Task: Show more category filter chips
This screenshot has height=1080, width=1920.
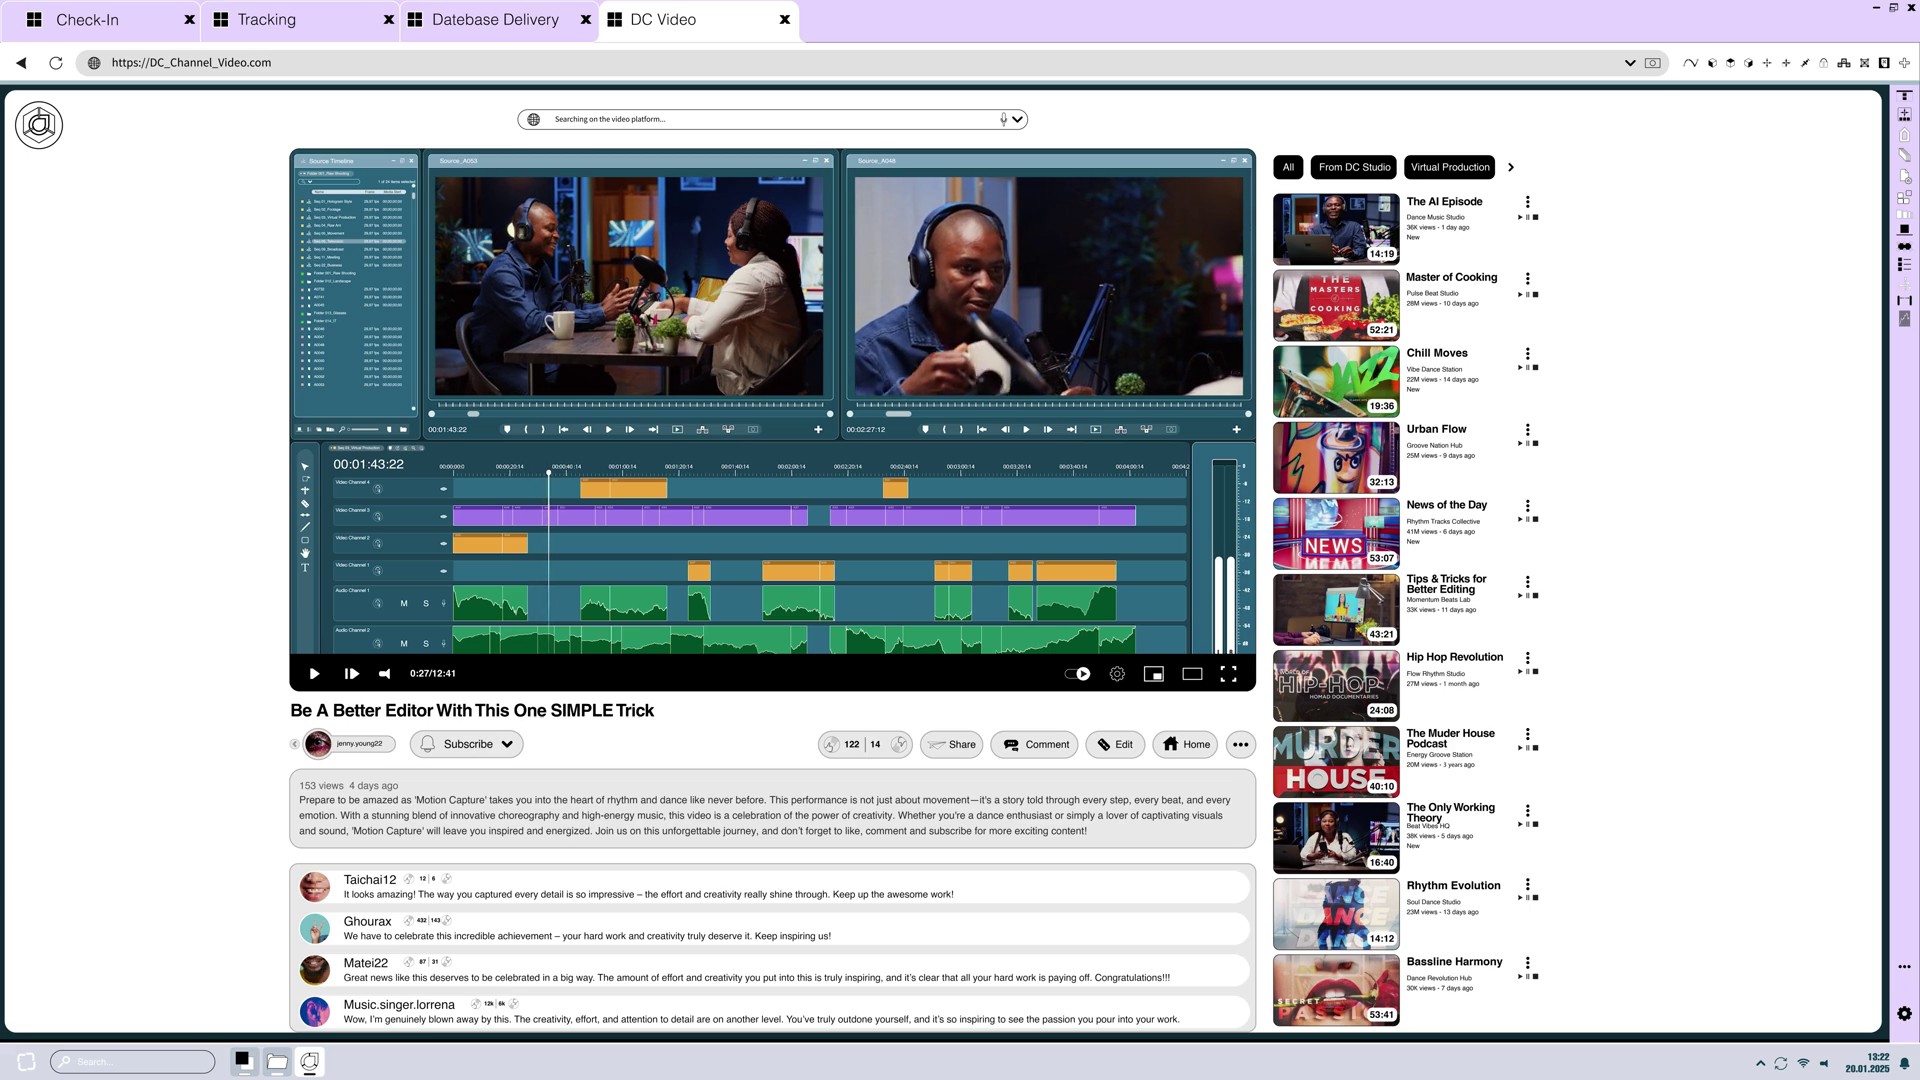Action: 1511,167
